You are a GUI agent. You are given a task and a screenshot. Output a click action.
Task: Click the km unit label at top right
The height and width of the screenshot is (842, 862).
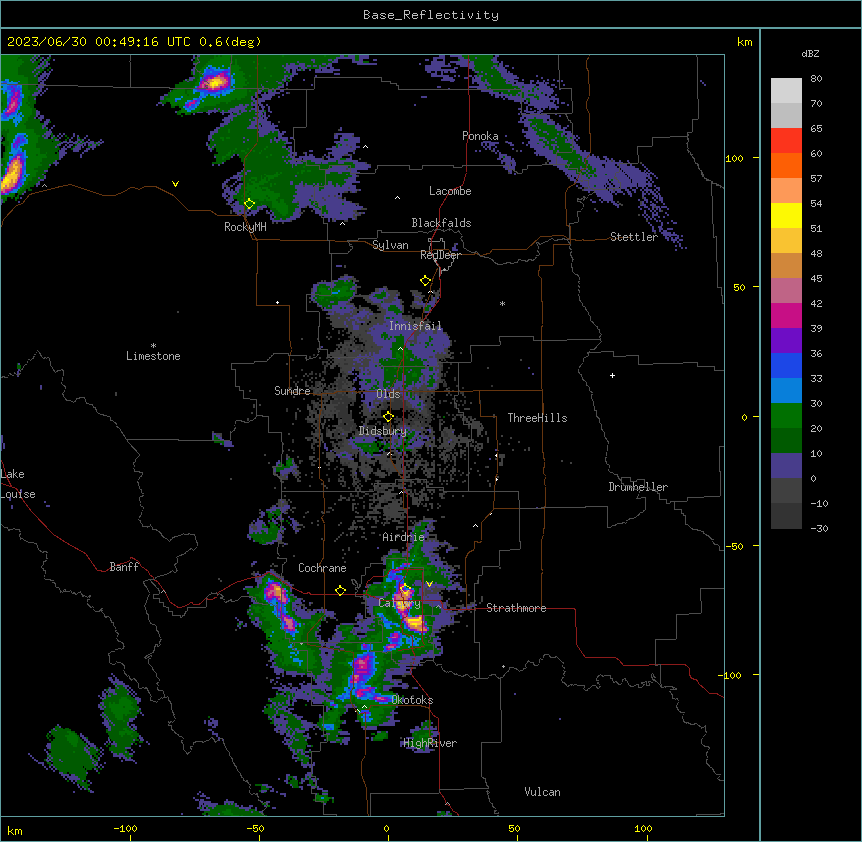[744, 42]
